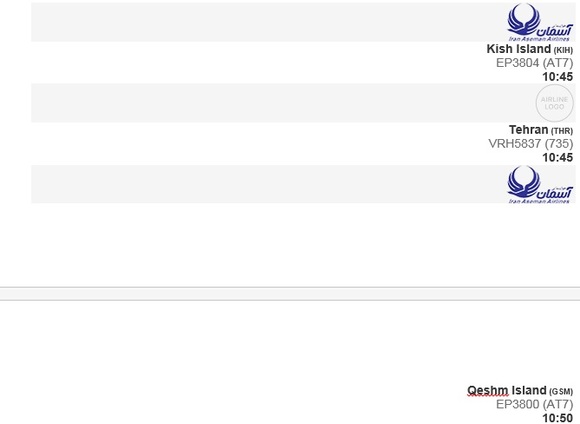Click the (AT7) aircraft type beside EP3804

click(x=558, y=63)
